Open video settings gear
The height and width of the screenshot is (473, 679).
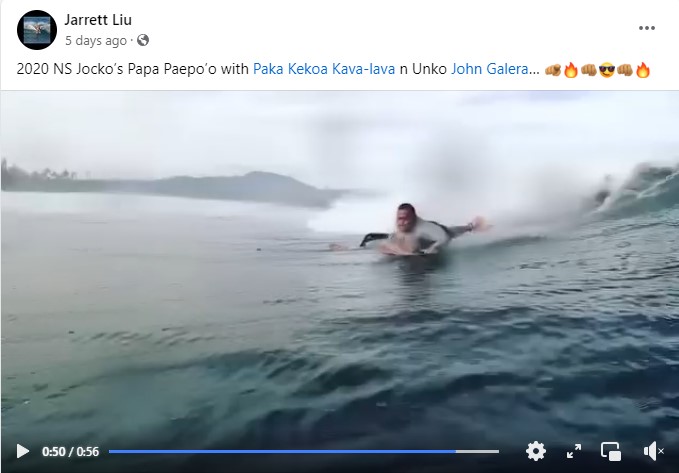(536, 451)
